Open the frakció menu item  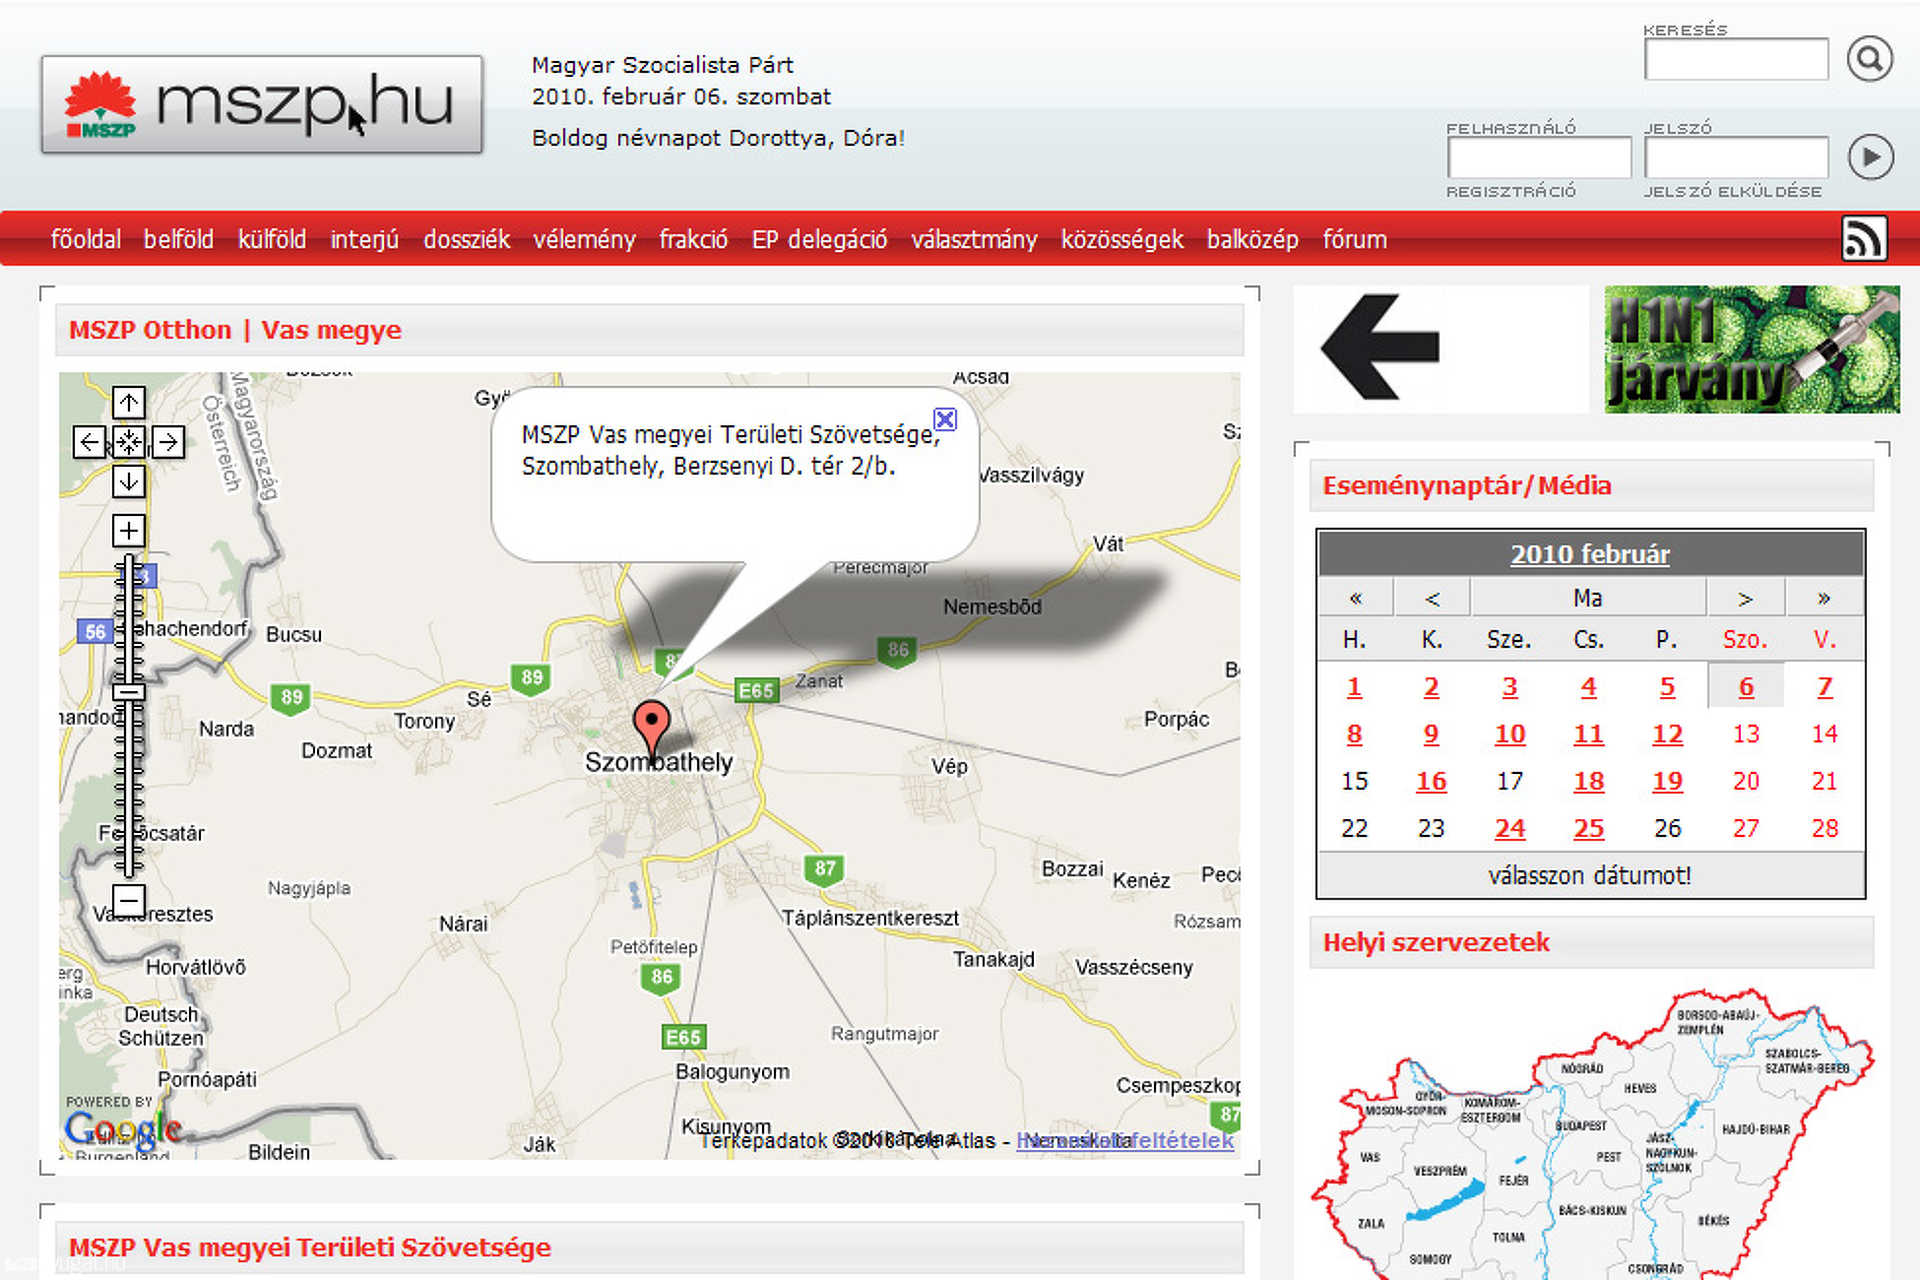693,240
